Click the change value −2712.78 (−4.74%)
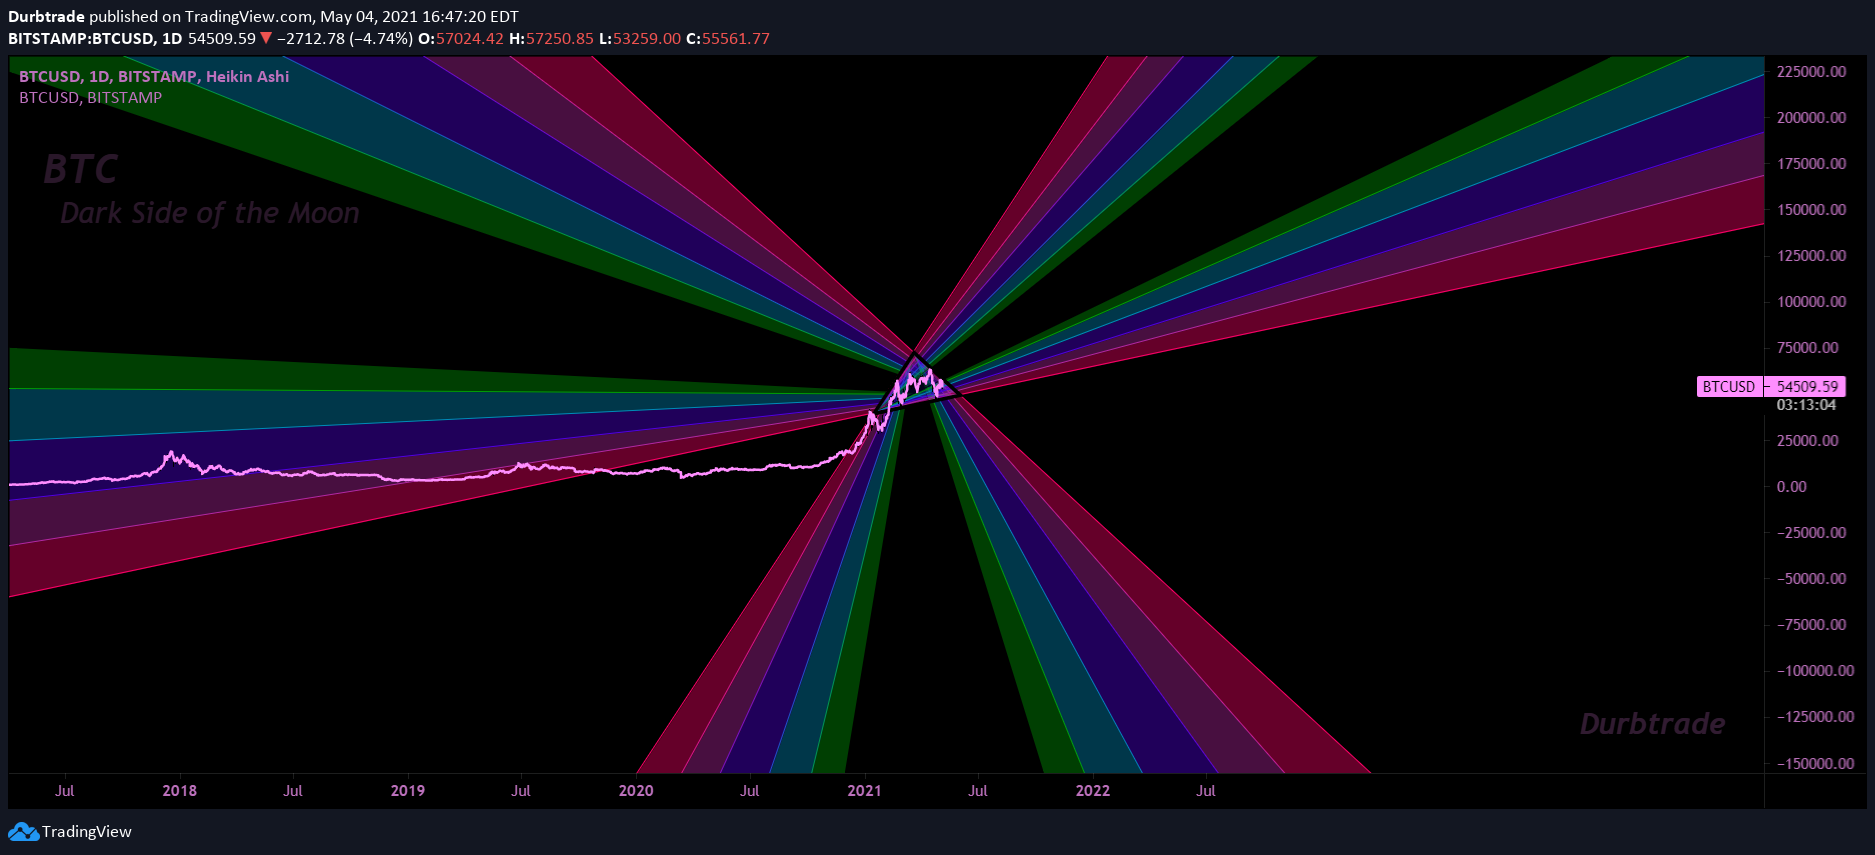This screenshot has width=1875, height=855. (345, 38)
